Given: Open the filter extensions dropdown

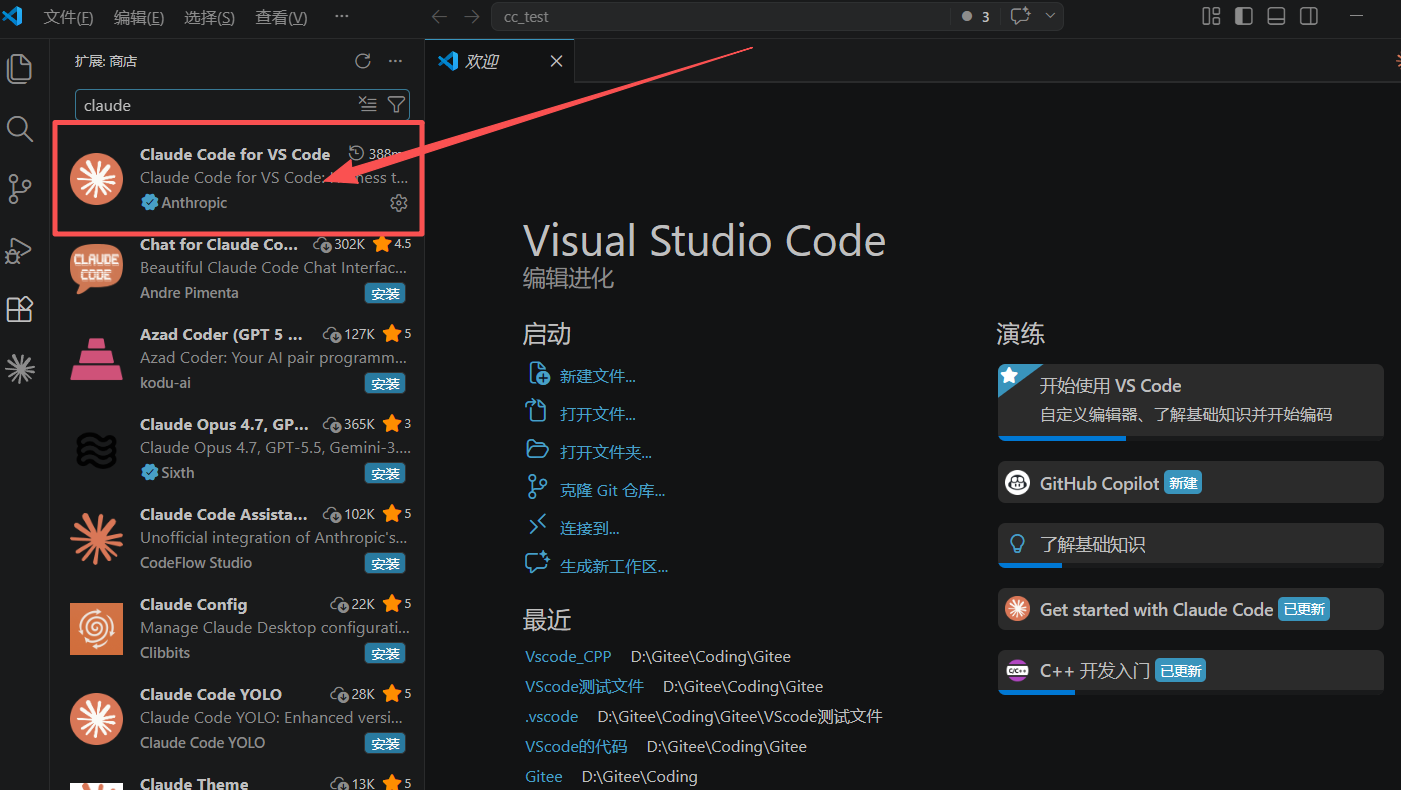Looking at the screenshot, I should click(x=396, y=104).
